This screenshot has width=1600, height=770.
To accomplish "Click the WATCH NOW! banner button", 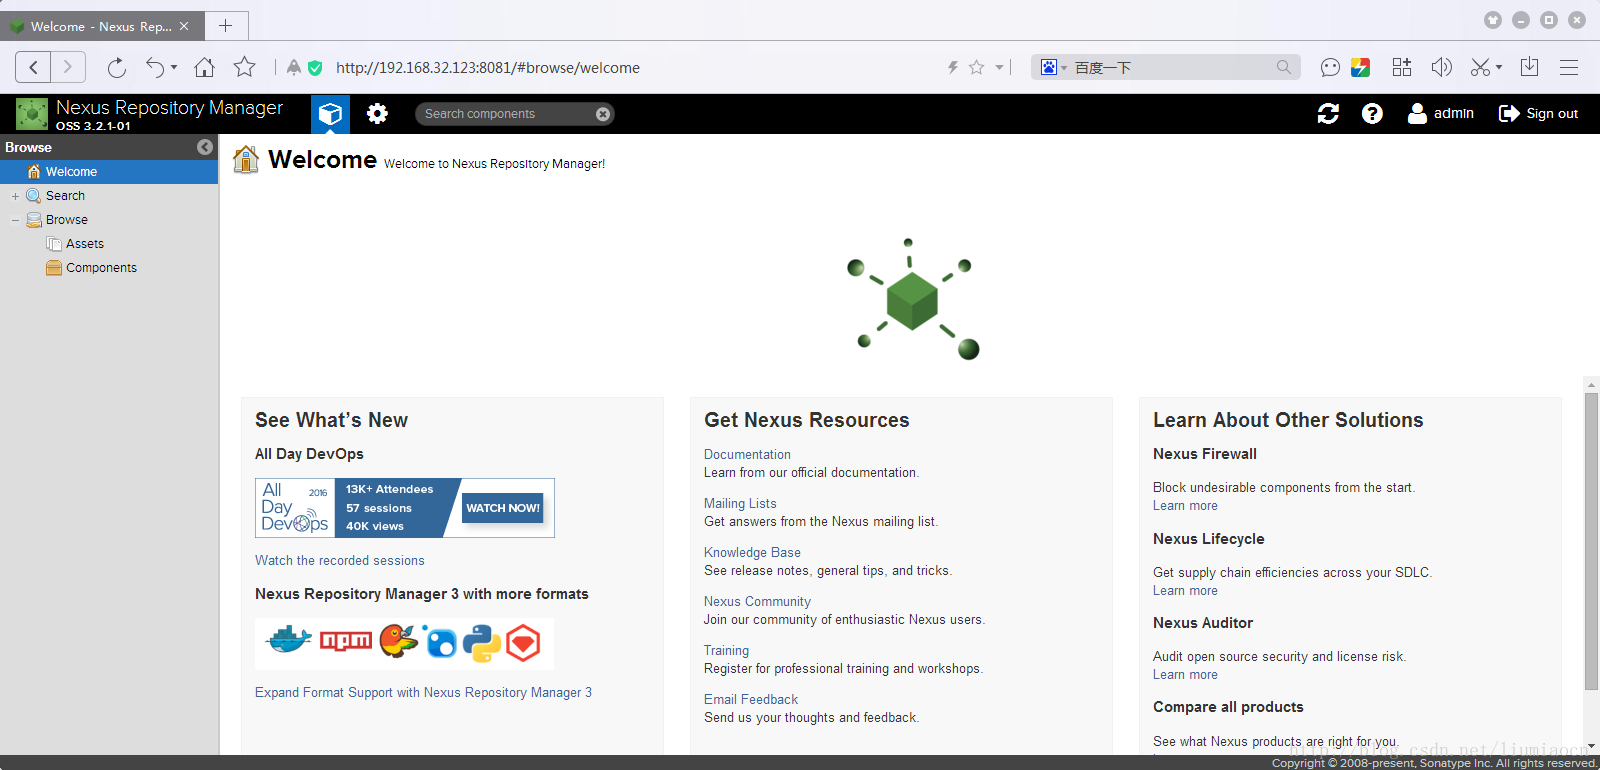I will click(x=503, y=508).
